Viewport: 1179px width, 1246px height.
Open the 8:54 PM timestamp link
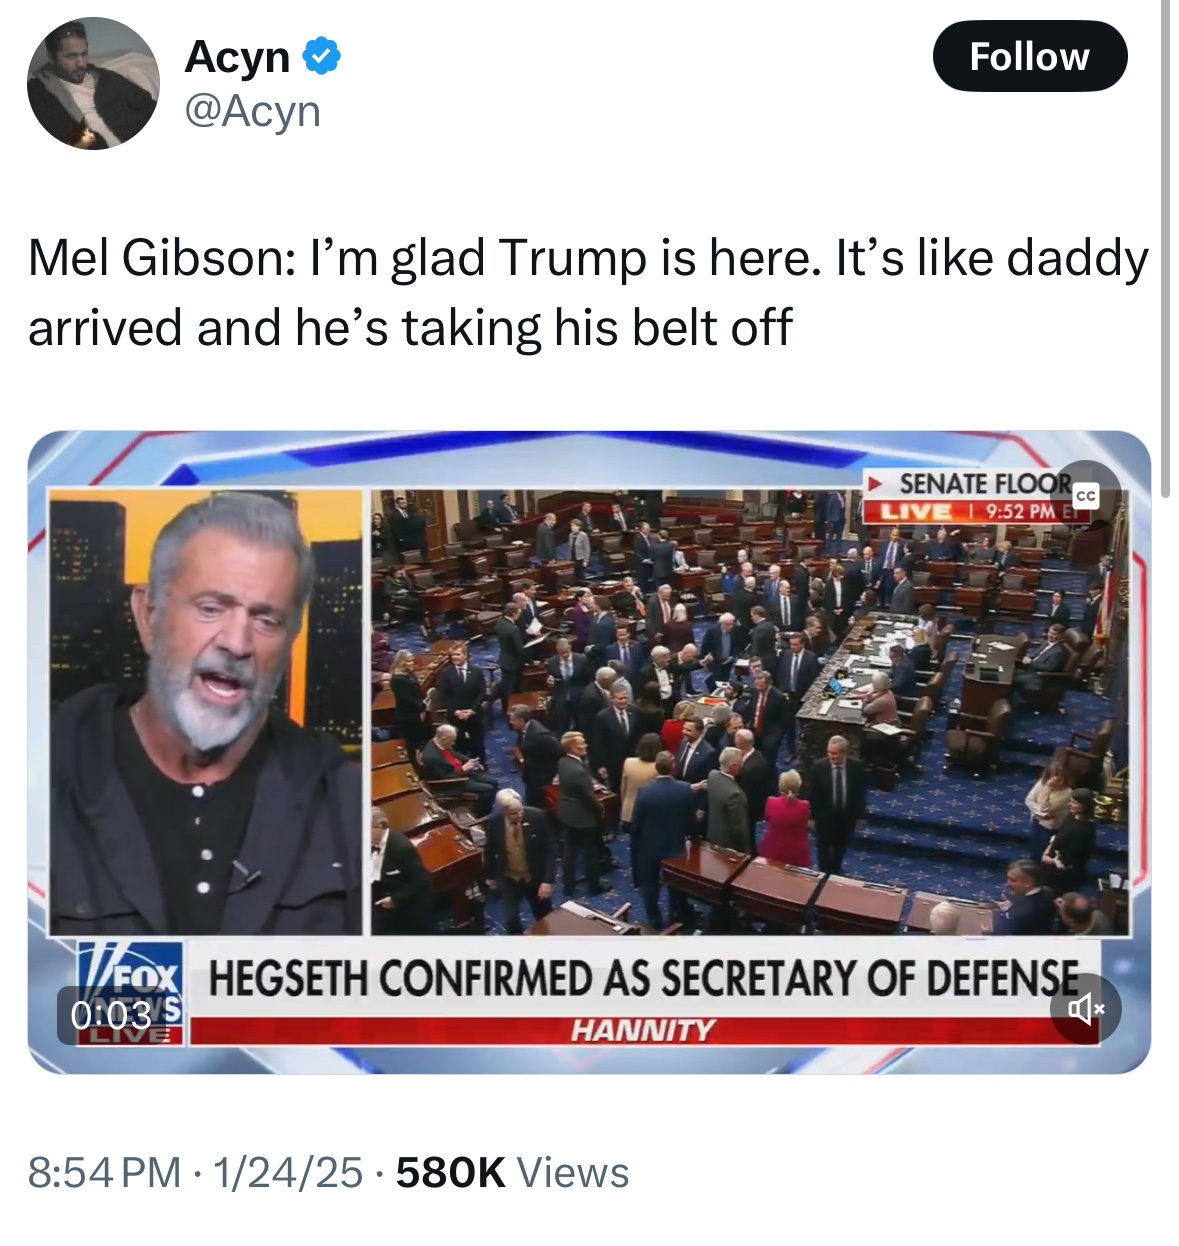pos(105,1172)
